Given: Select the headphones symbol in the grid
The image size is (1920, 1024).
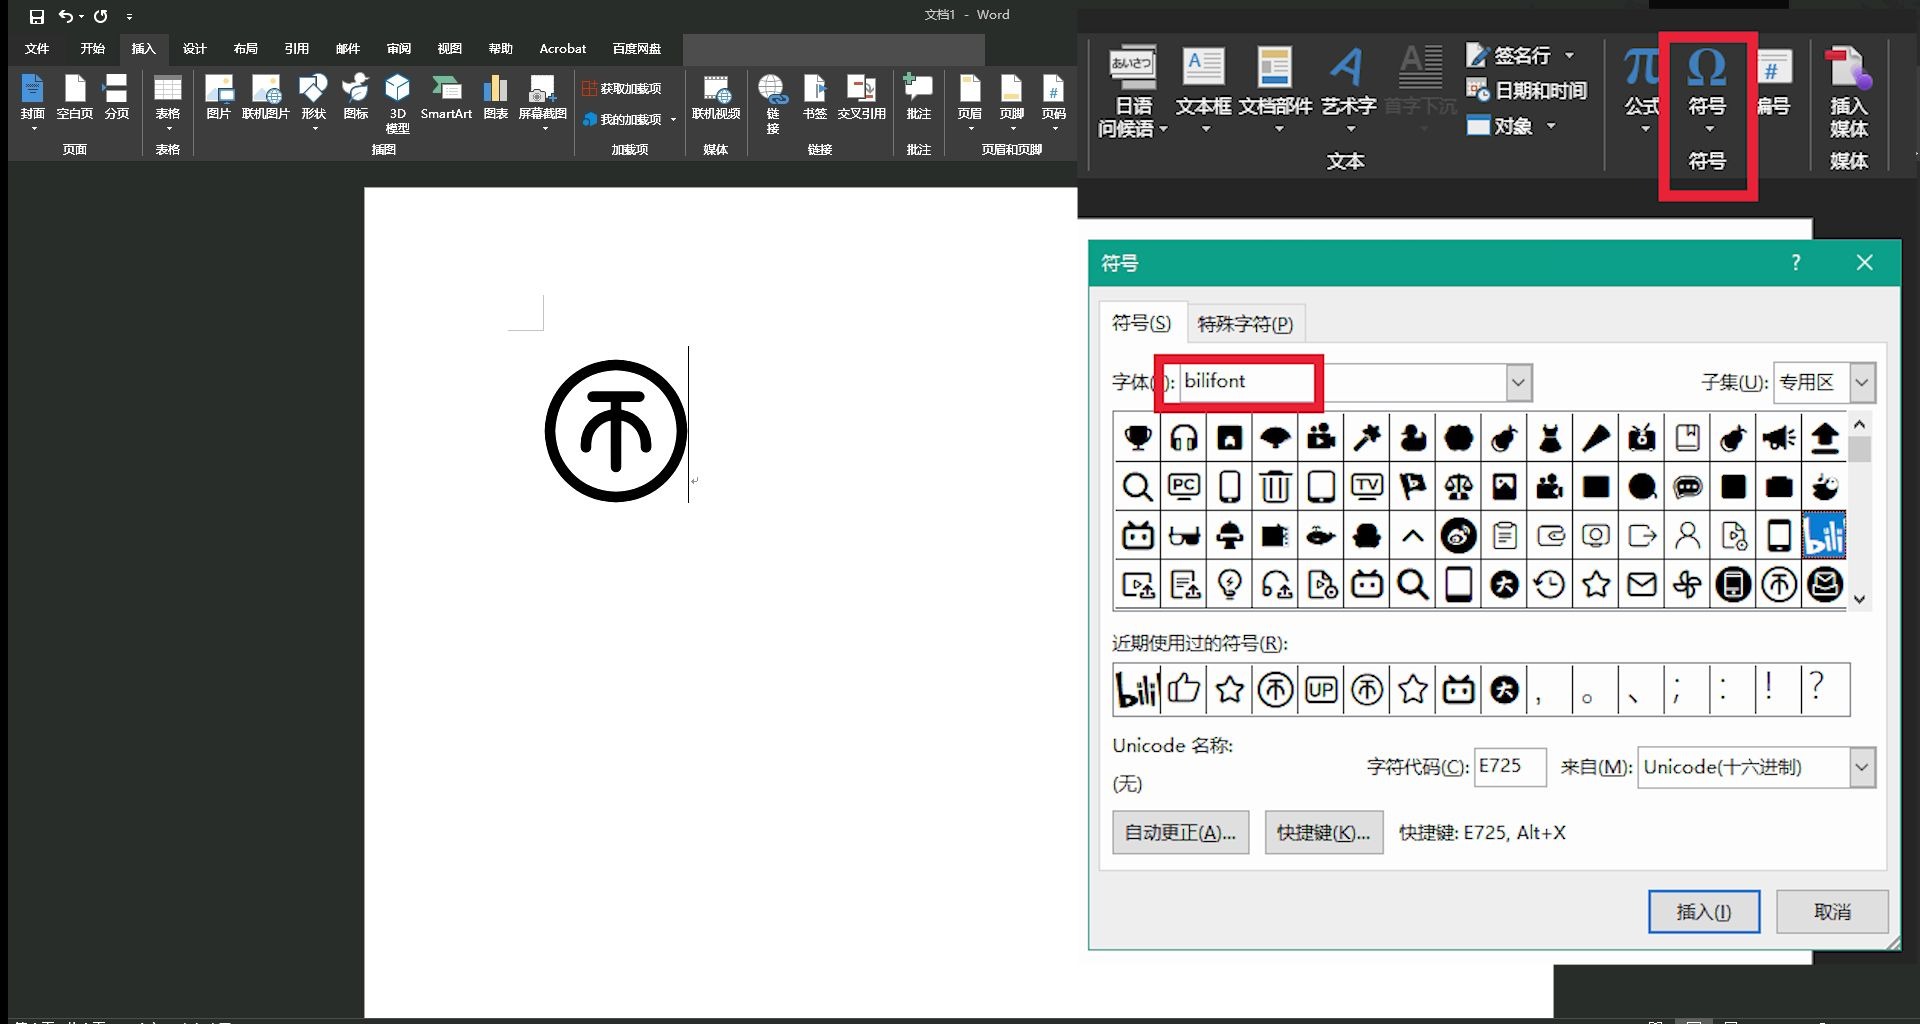Looking at the screenshot, I should pyautogui.click(x=1184, y=437).
